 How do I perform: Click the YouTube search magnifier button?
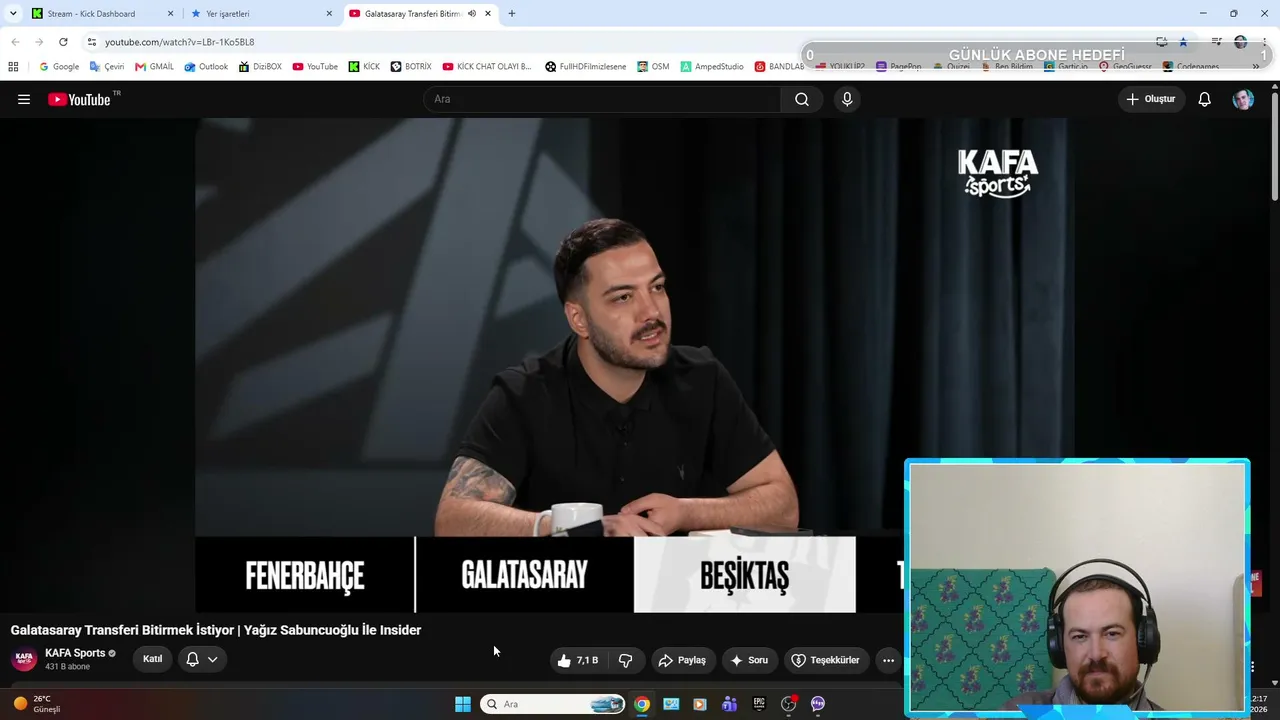click(802, 99)
